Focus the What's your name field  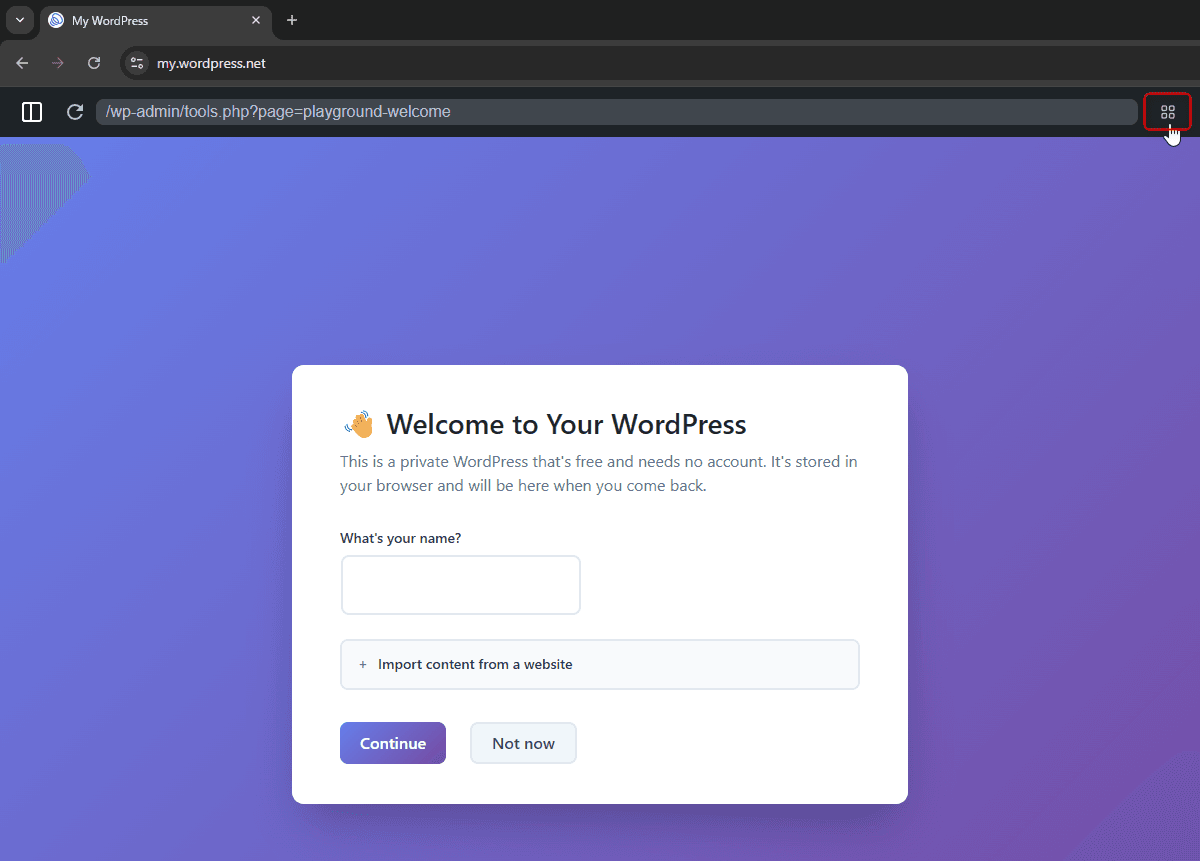coord(460,585)
